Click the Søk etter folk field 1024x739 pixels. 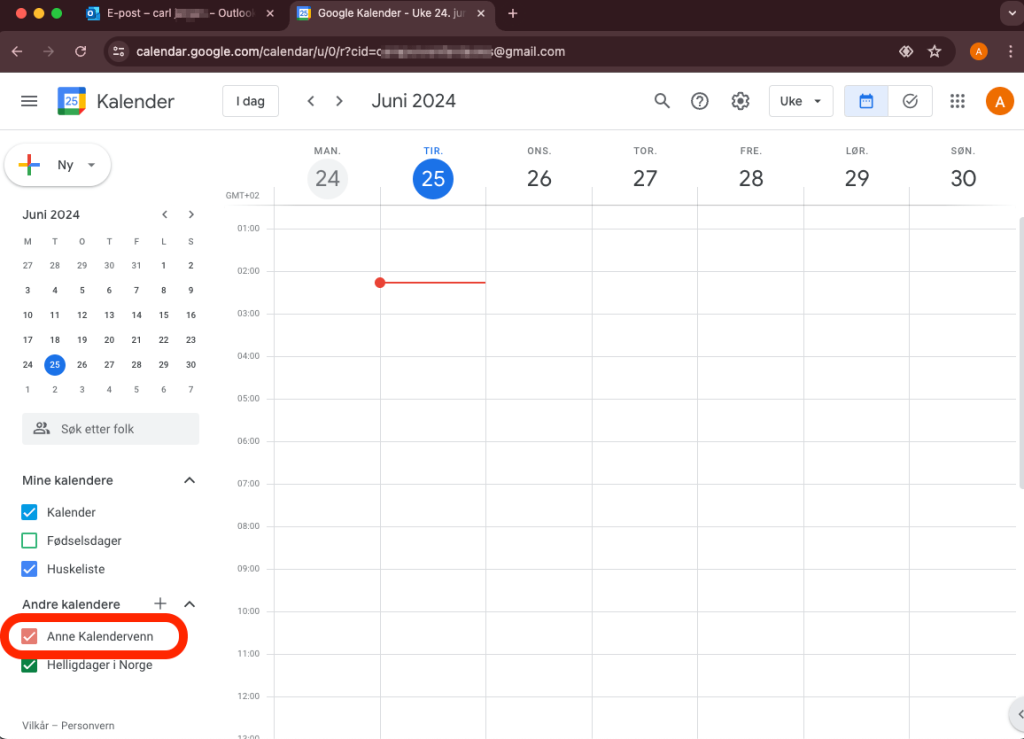(110, 429)
